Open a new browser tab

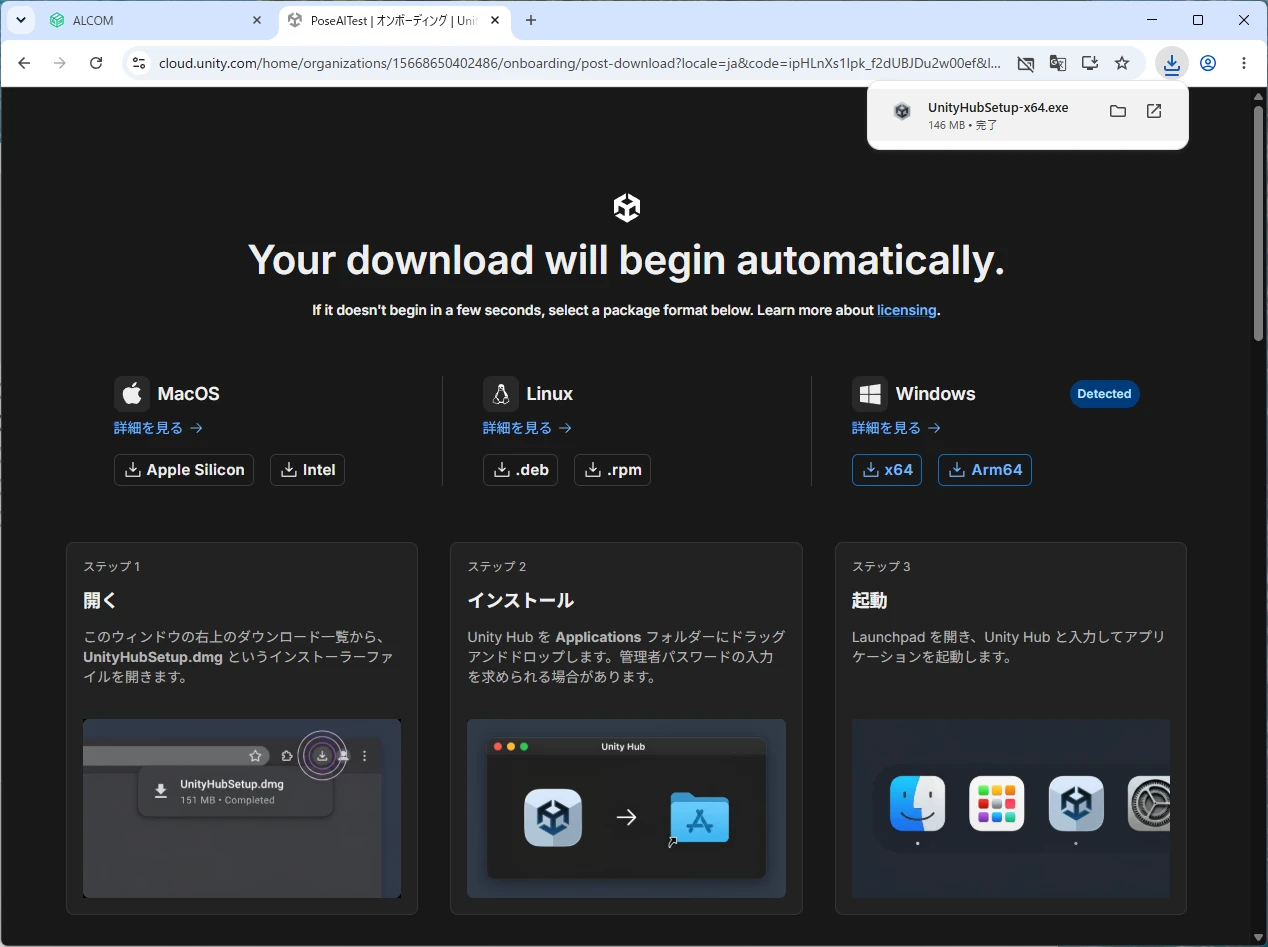[531, 20]
